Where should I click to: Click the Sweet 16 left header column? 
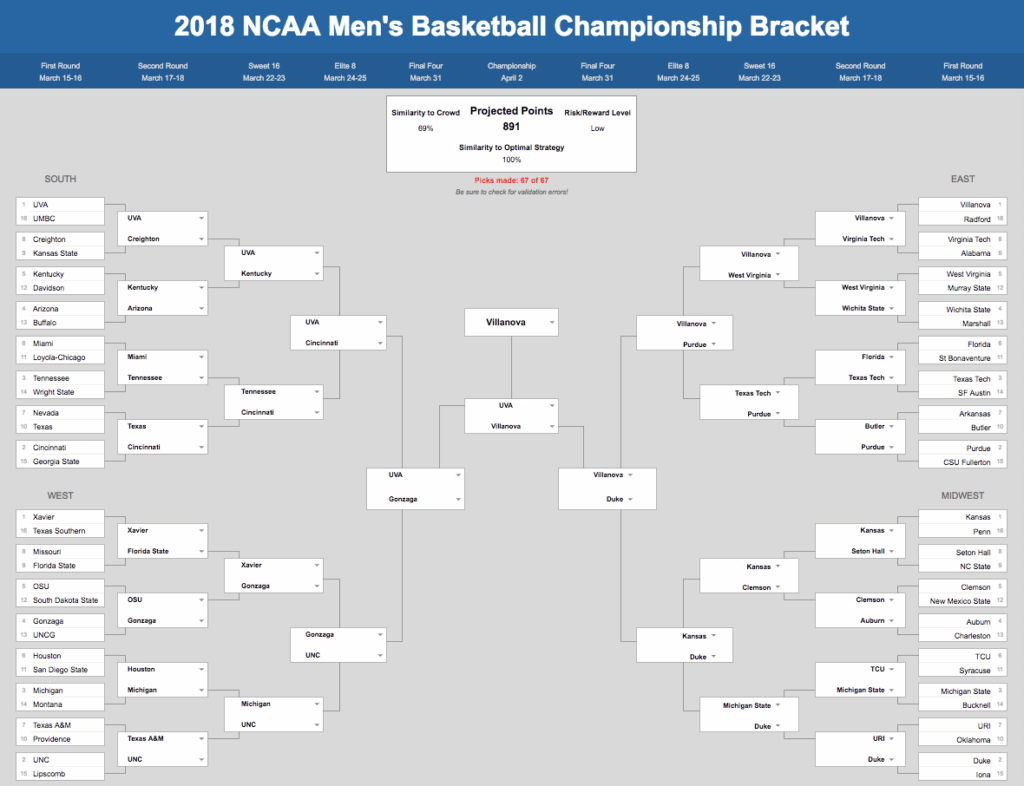[264, 71]
